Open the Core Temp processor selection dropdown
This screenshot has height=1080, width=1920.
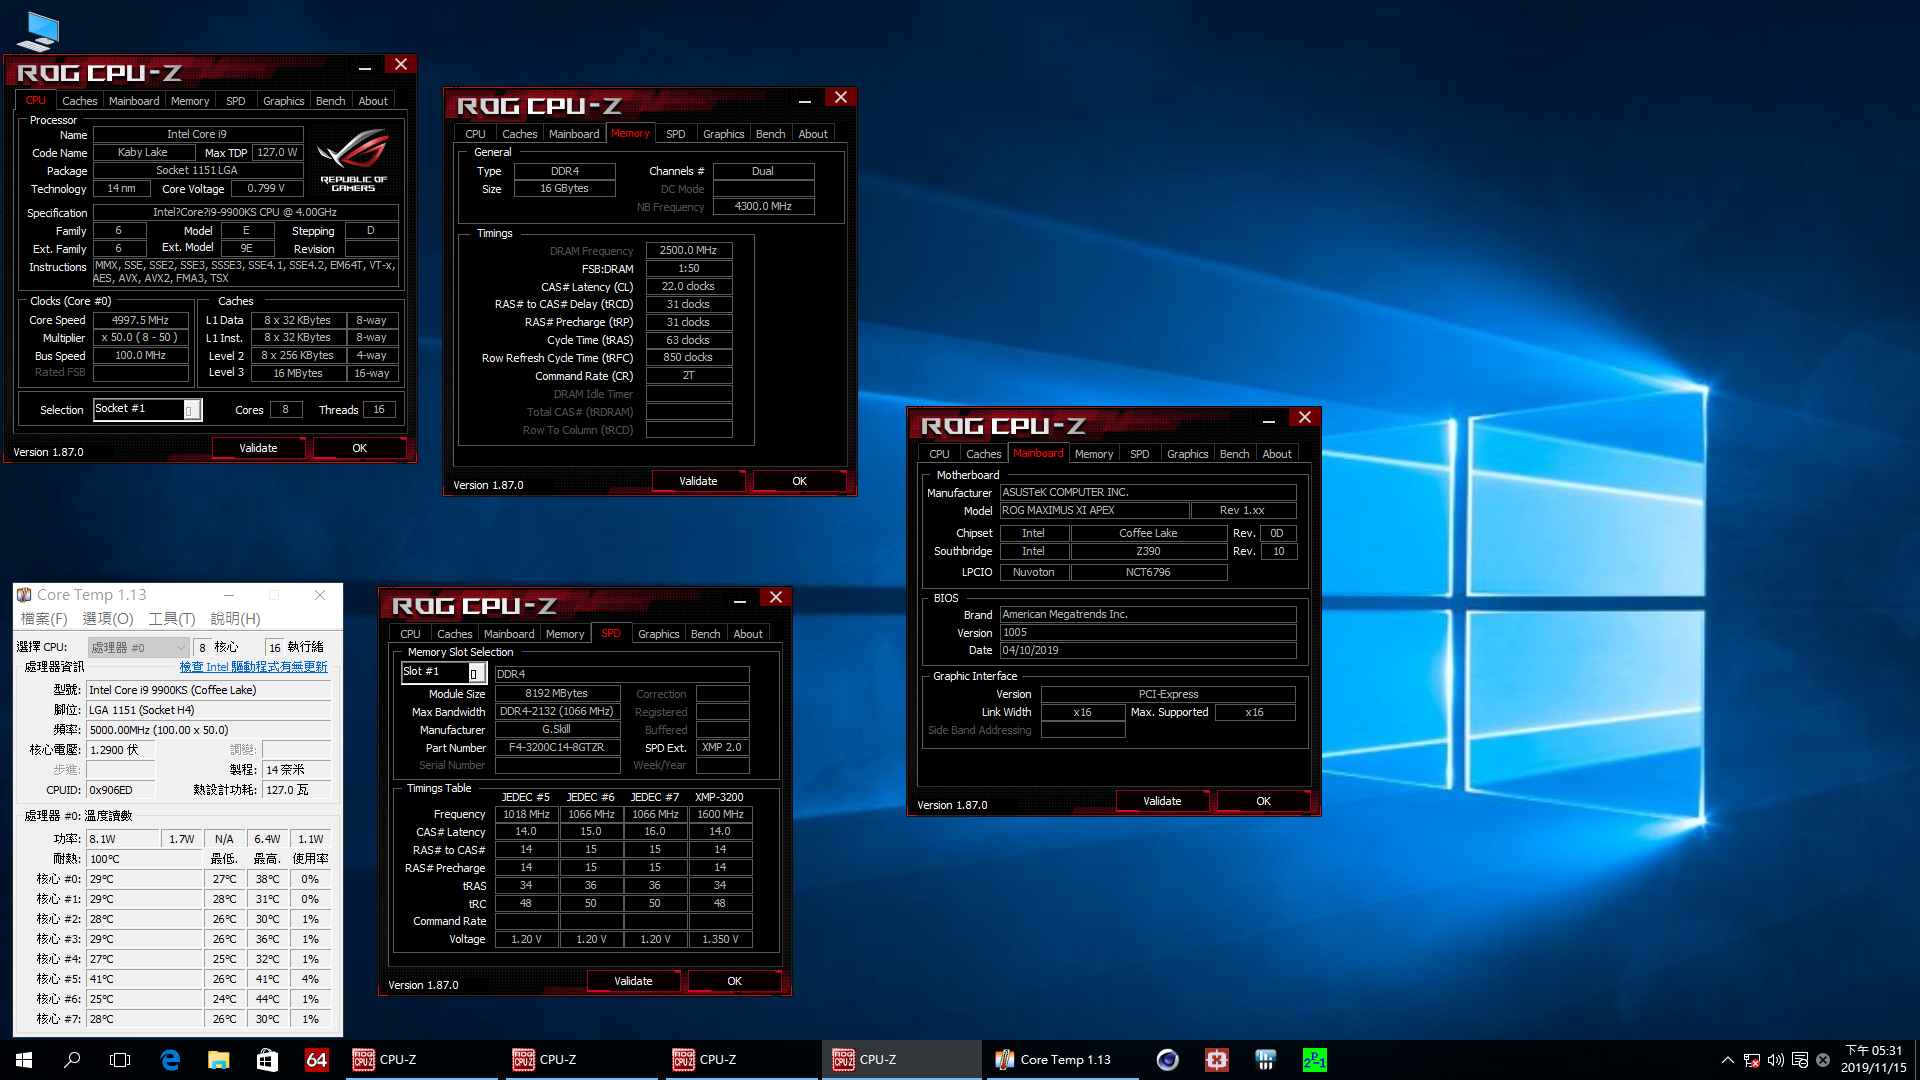(x=138, y=647)
